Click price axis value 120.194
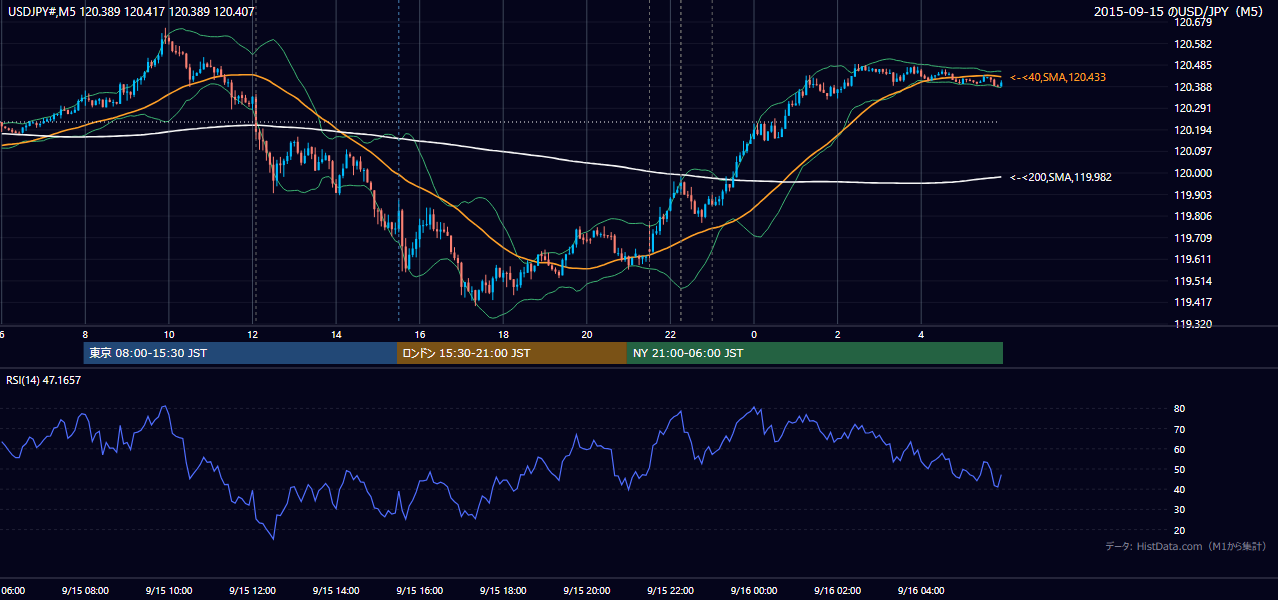1278x600 pixels. (1193, 130)
